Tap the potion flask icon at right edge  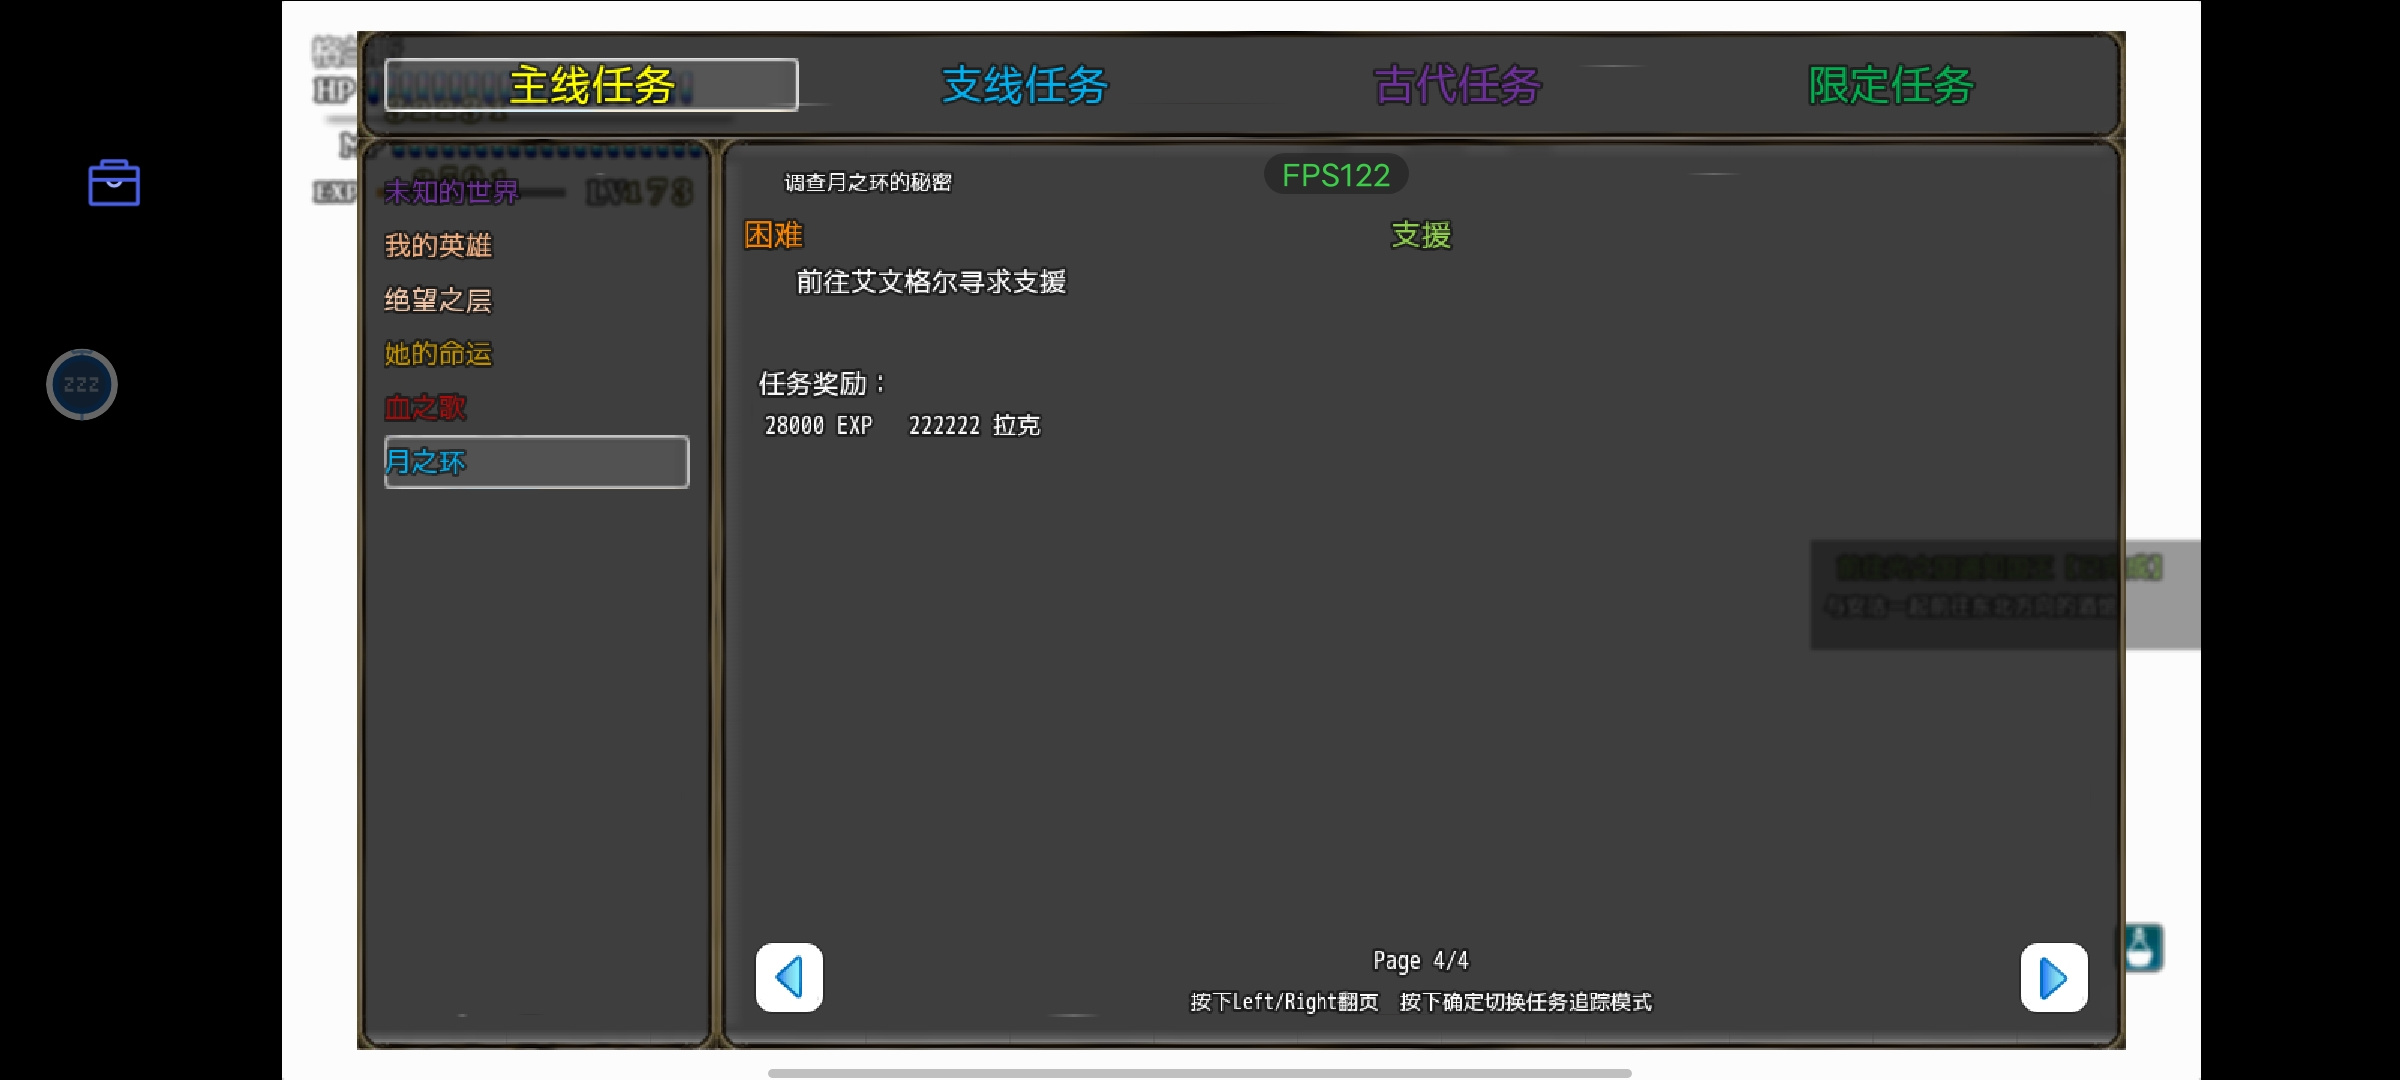2142,947
